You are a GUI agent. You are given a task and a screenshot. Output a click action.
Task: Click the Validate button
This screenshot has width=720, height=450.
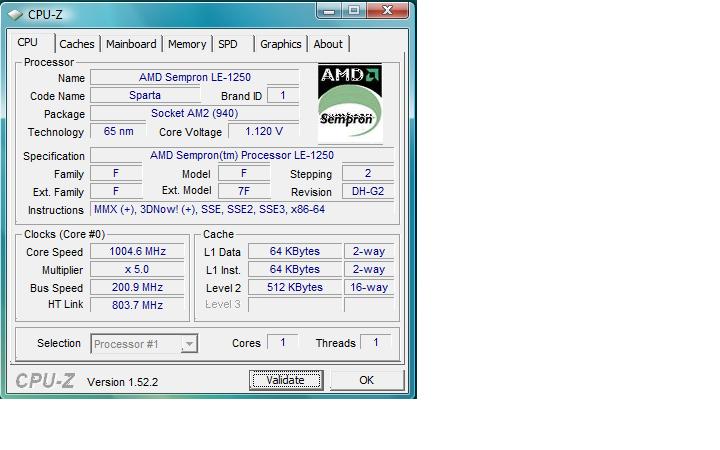point(286,380)
